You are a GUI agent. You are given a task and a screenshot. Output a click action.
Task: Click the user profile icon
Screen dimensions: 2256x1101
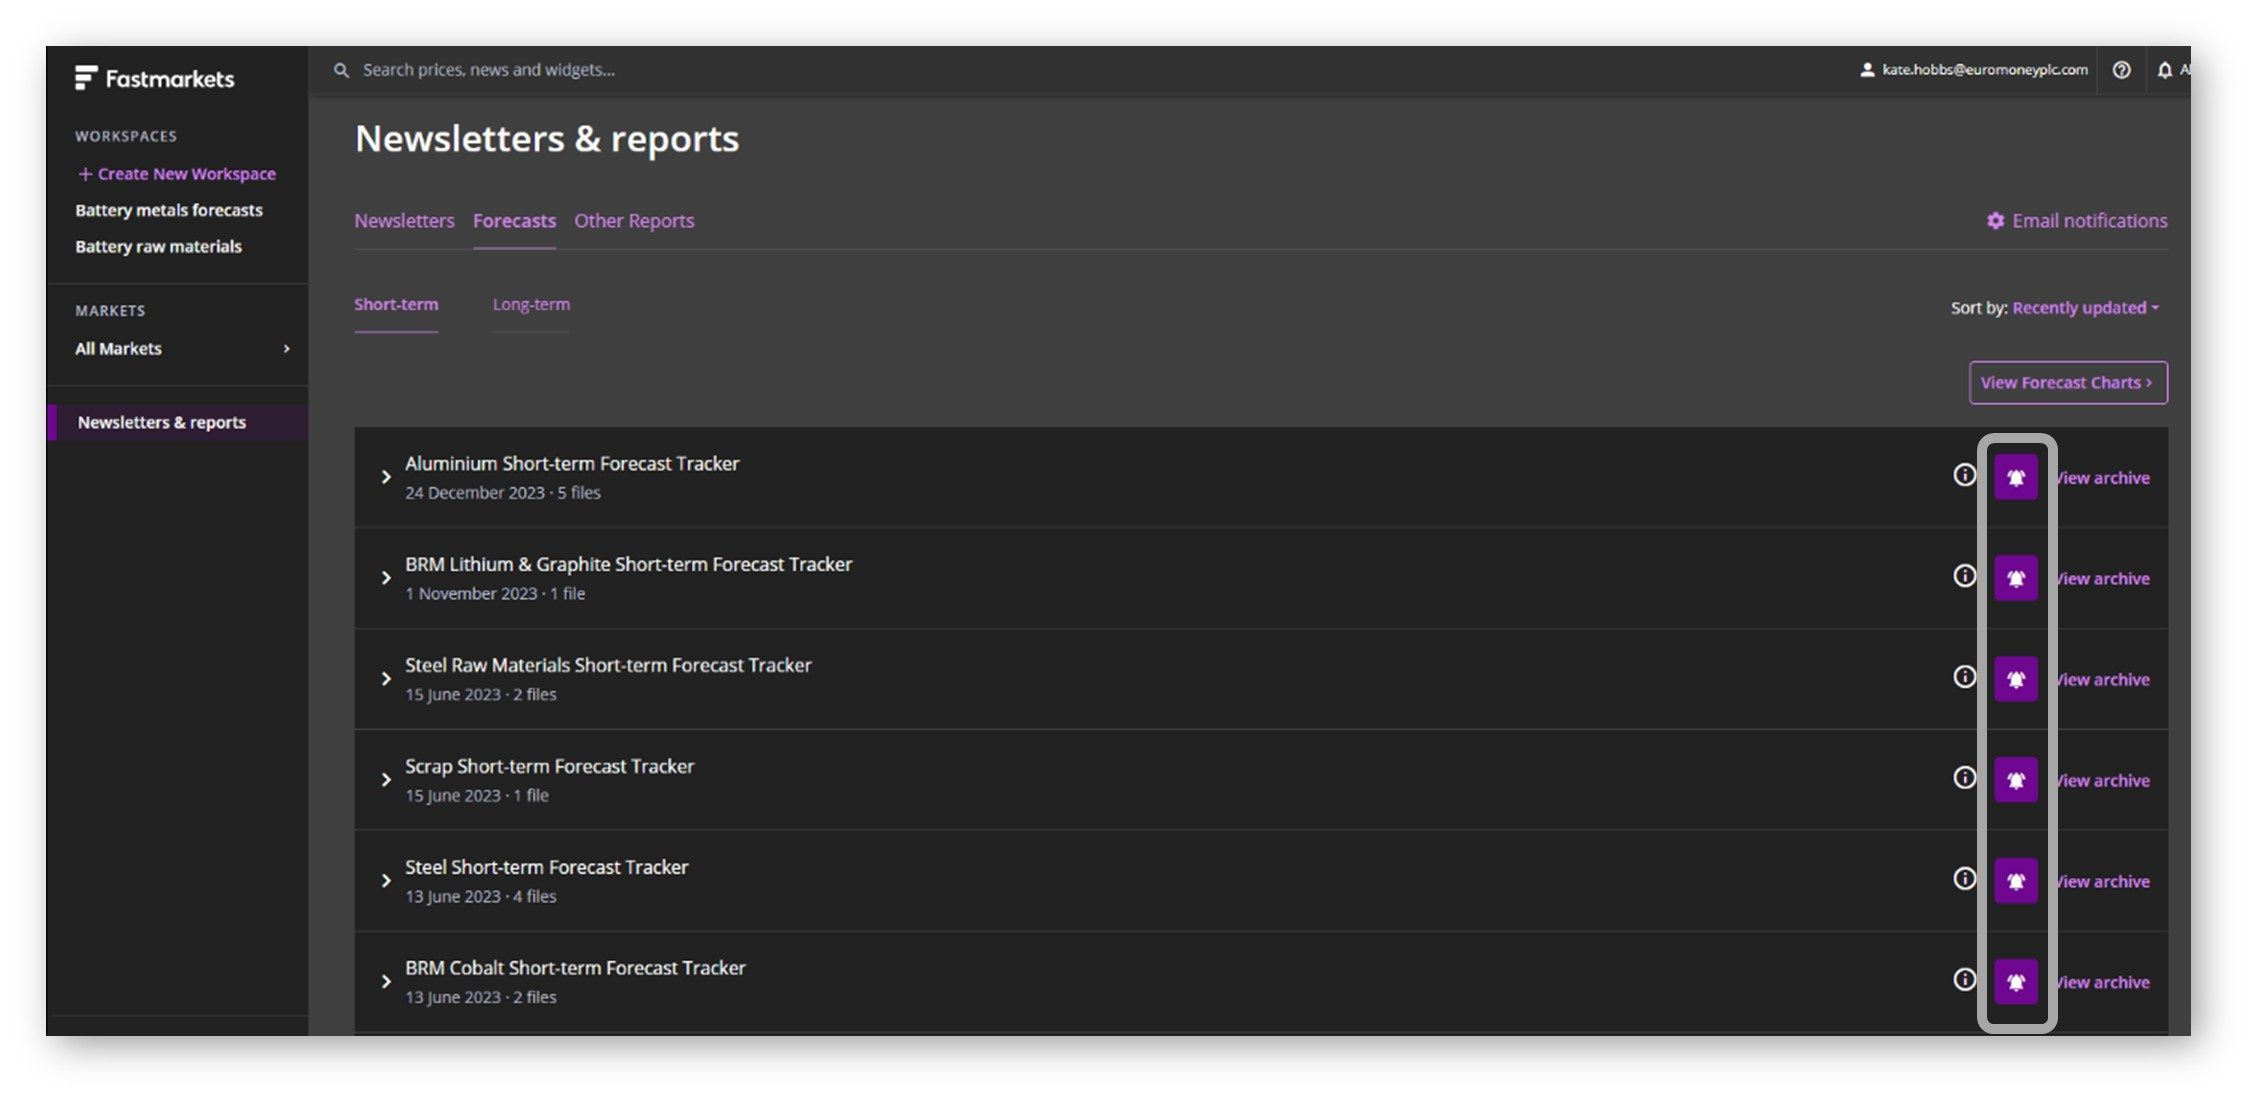point(1866,70)
